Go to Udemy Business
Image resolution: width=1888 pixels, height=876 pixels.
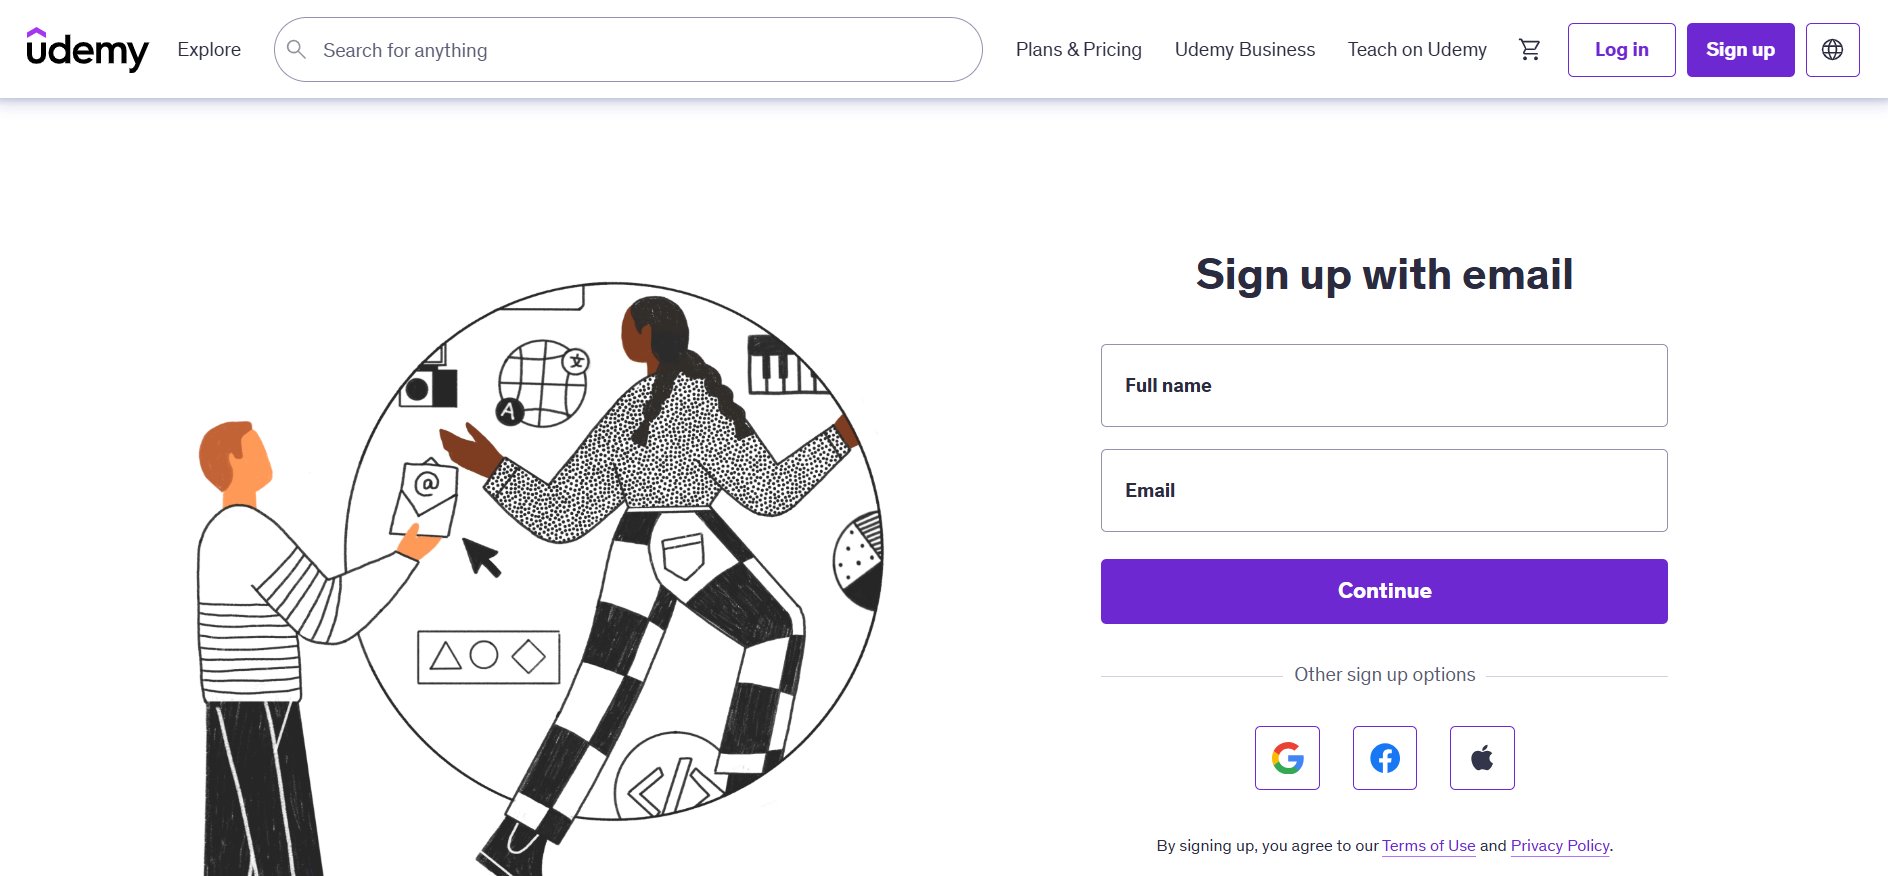(1244, 49)
